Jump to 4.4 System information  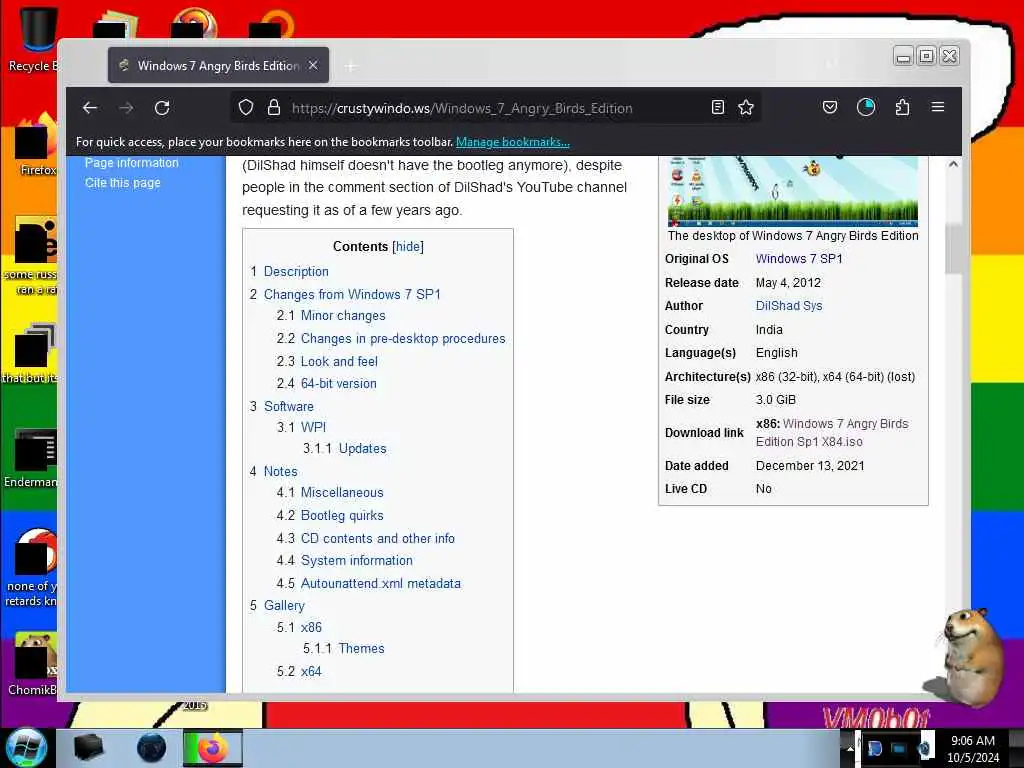coord(357,561)
